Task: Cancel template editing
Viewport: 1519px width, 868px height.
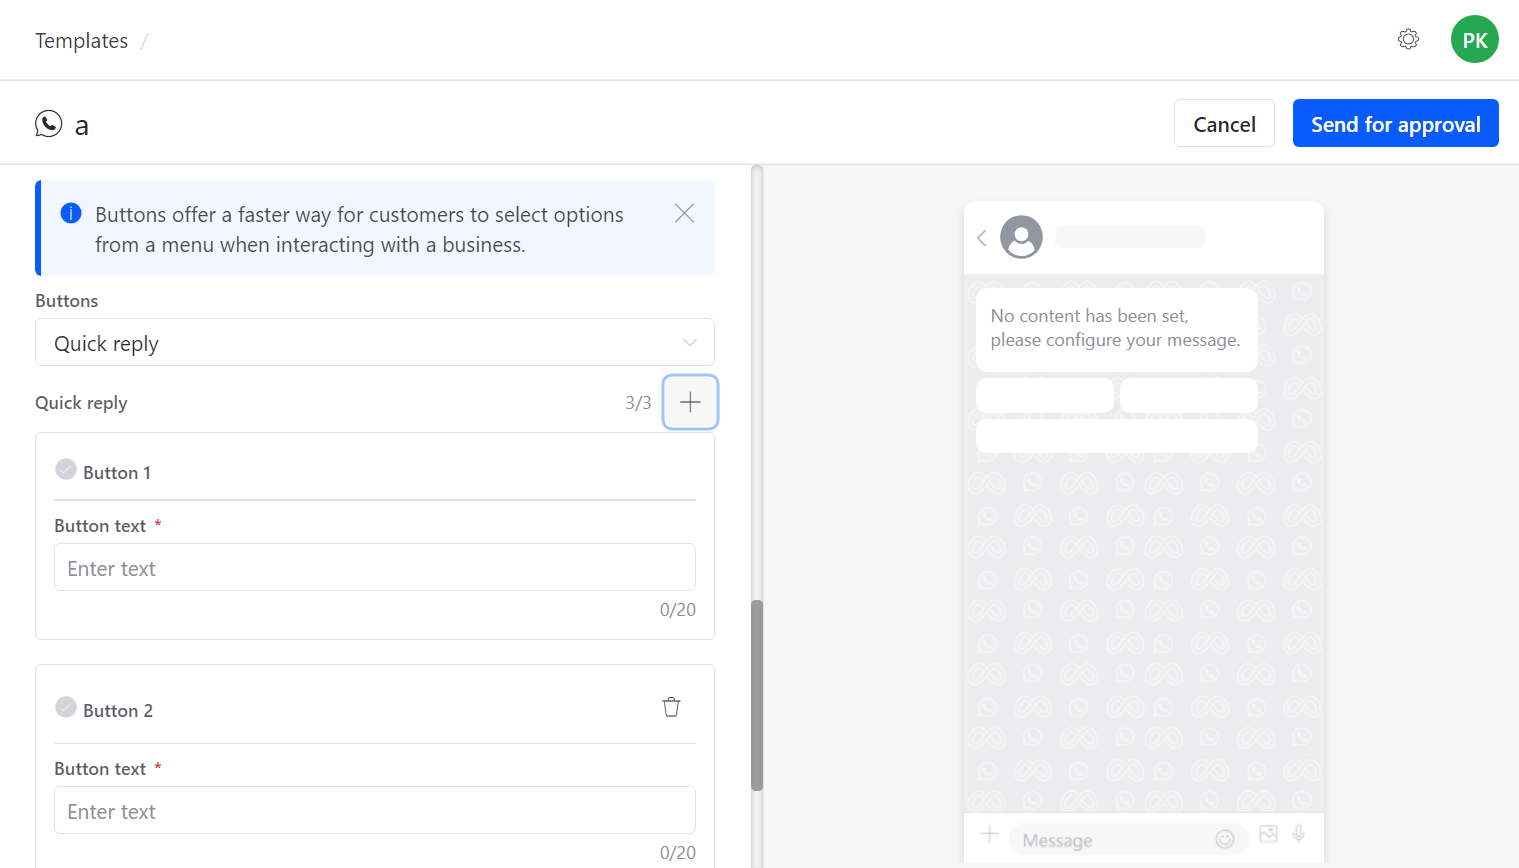Action: tap(1224, 123)
